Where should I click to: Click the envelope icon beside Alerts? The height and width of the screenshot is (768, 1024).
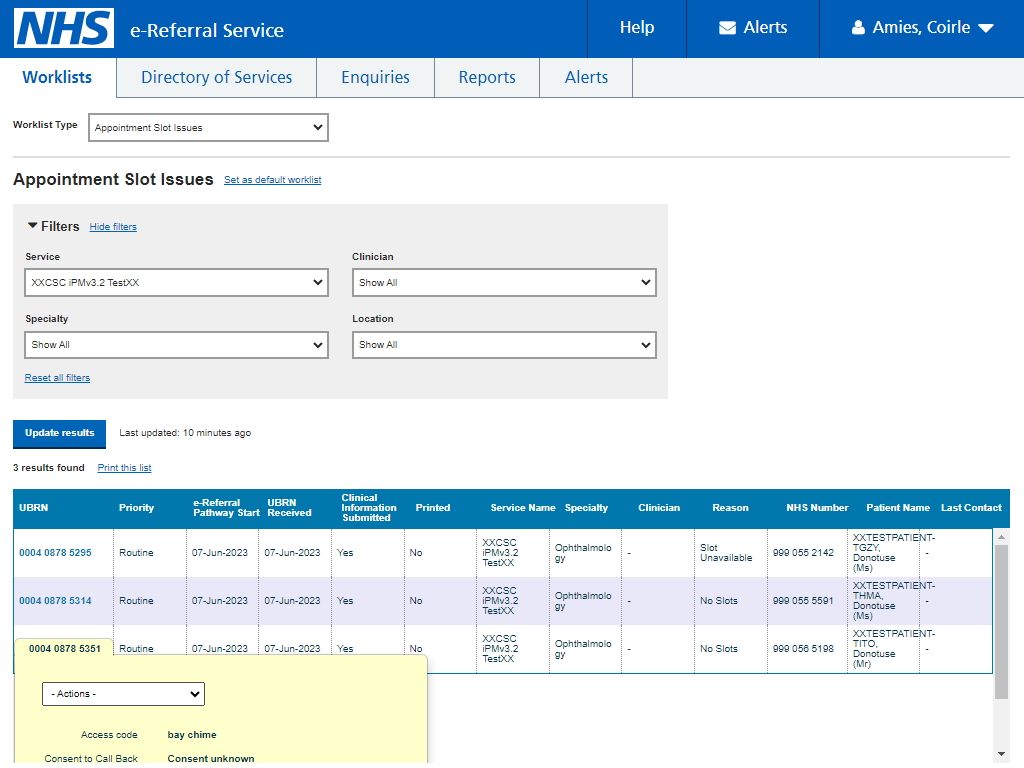point(727,27)
